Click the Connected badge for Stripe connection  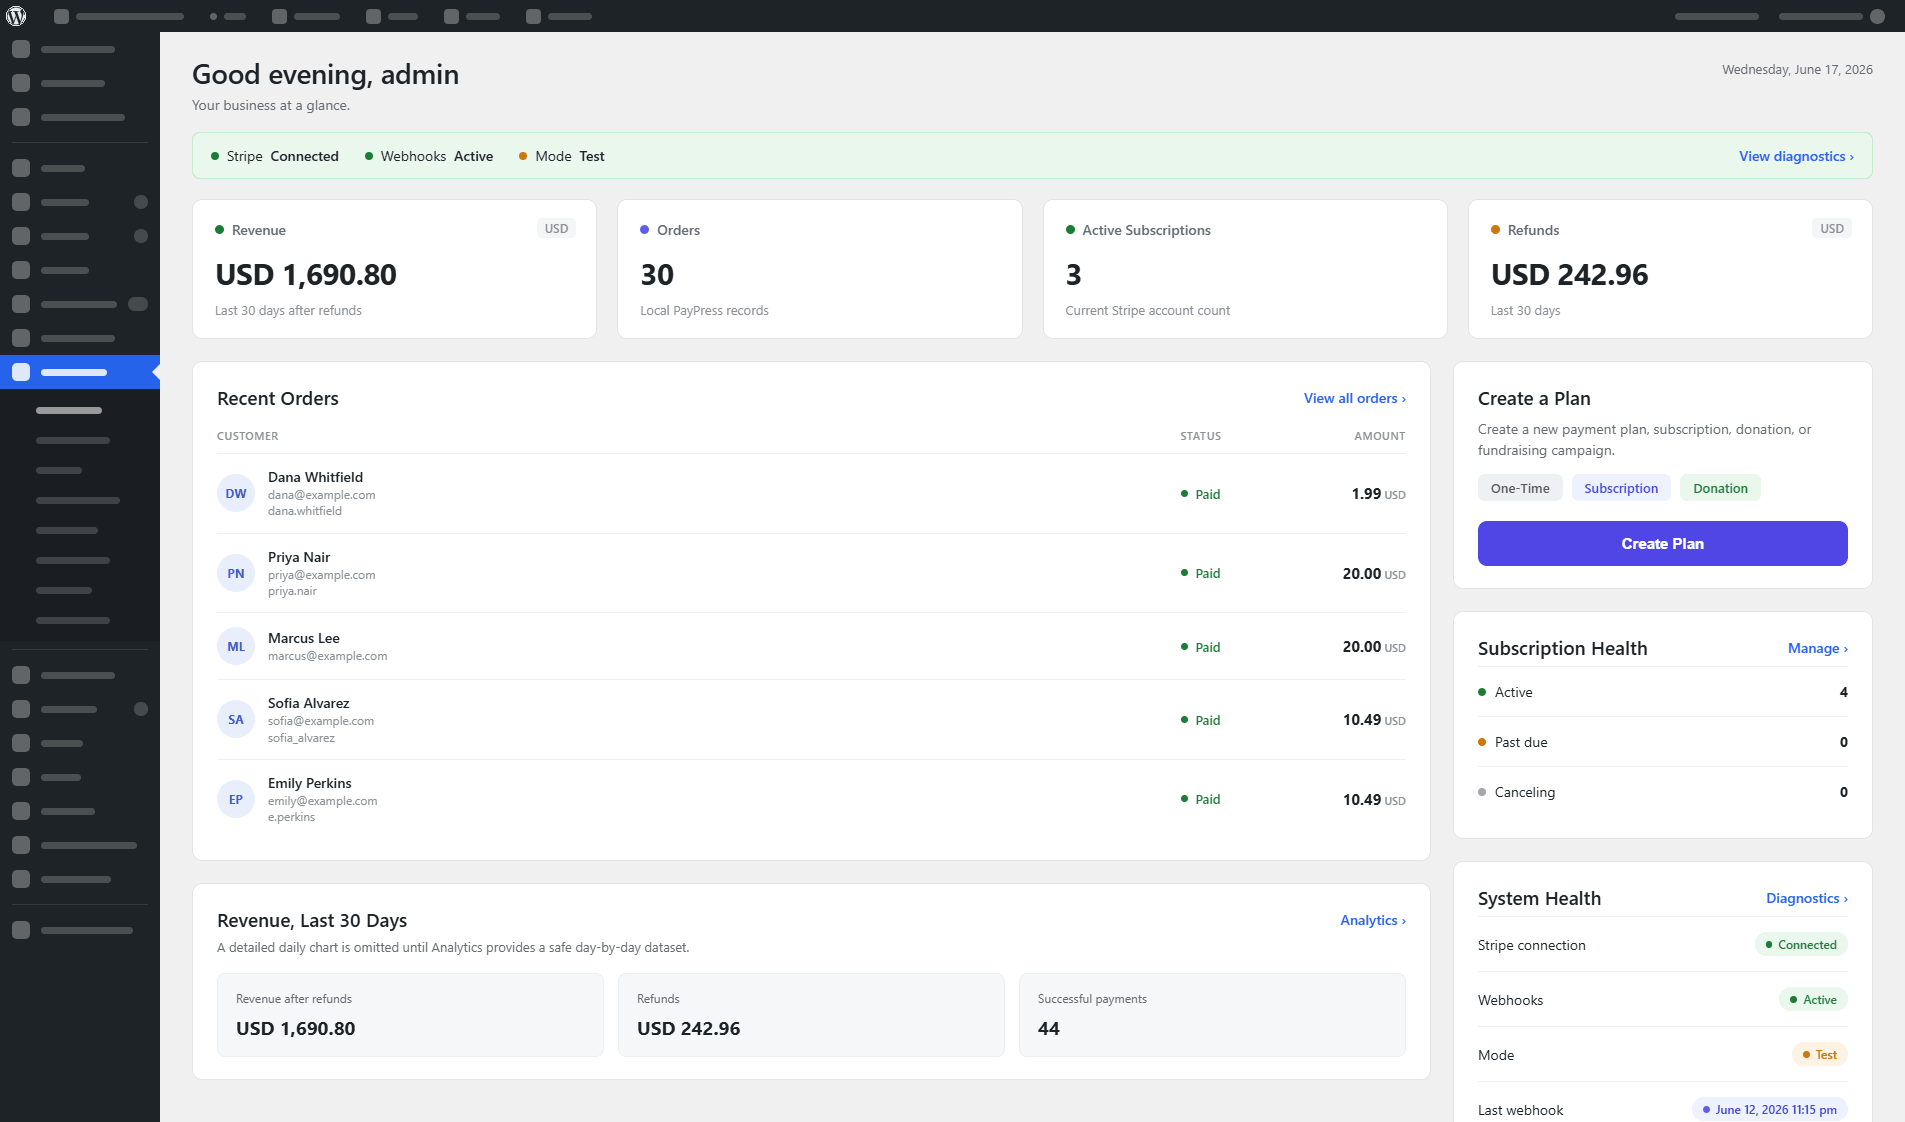click(x=1800, y=945)
